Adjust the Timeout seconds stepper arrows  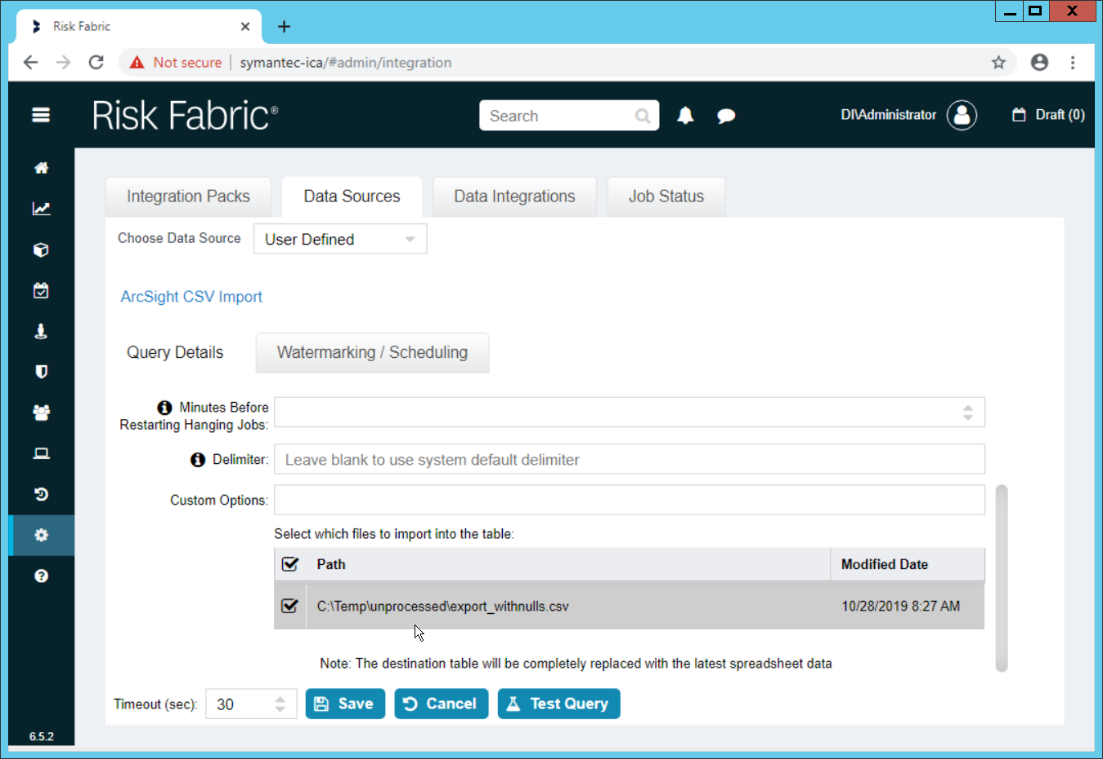click(281, 704)
